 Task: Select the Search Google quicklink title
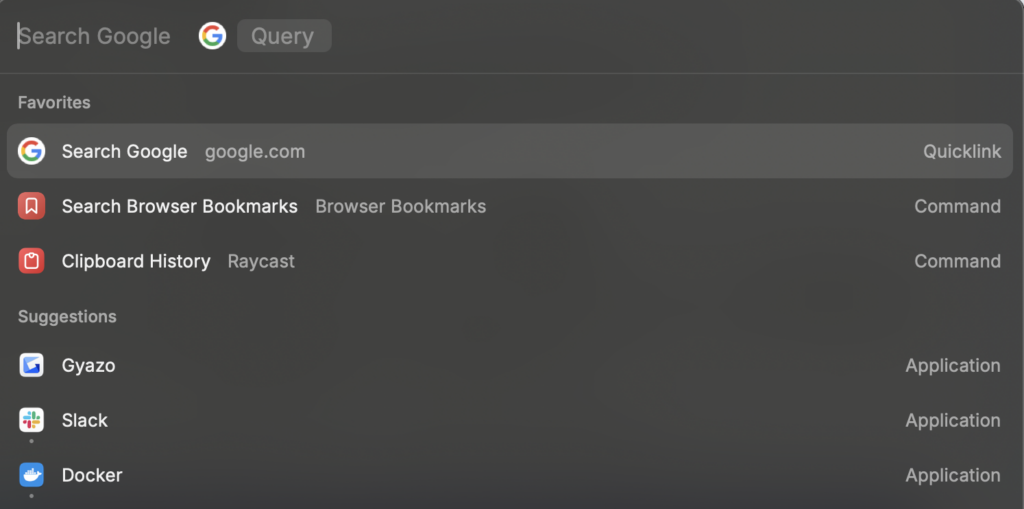[x=124, y=151]
